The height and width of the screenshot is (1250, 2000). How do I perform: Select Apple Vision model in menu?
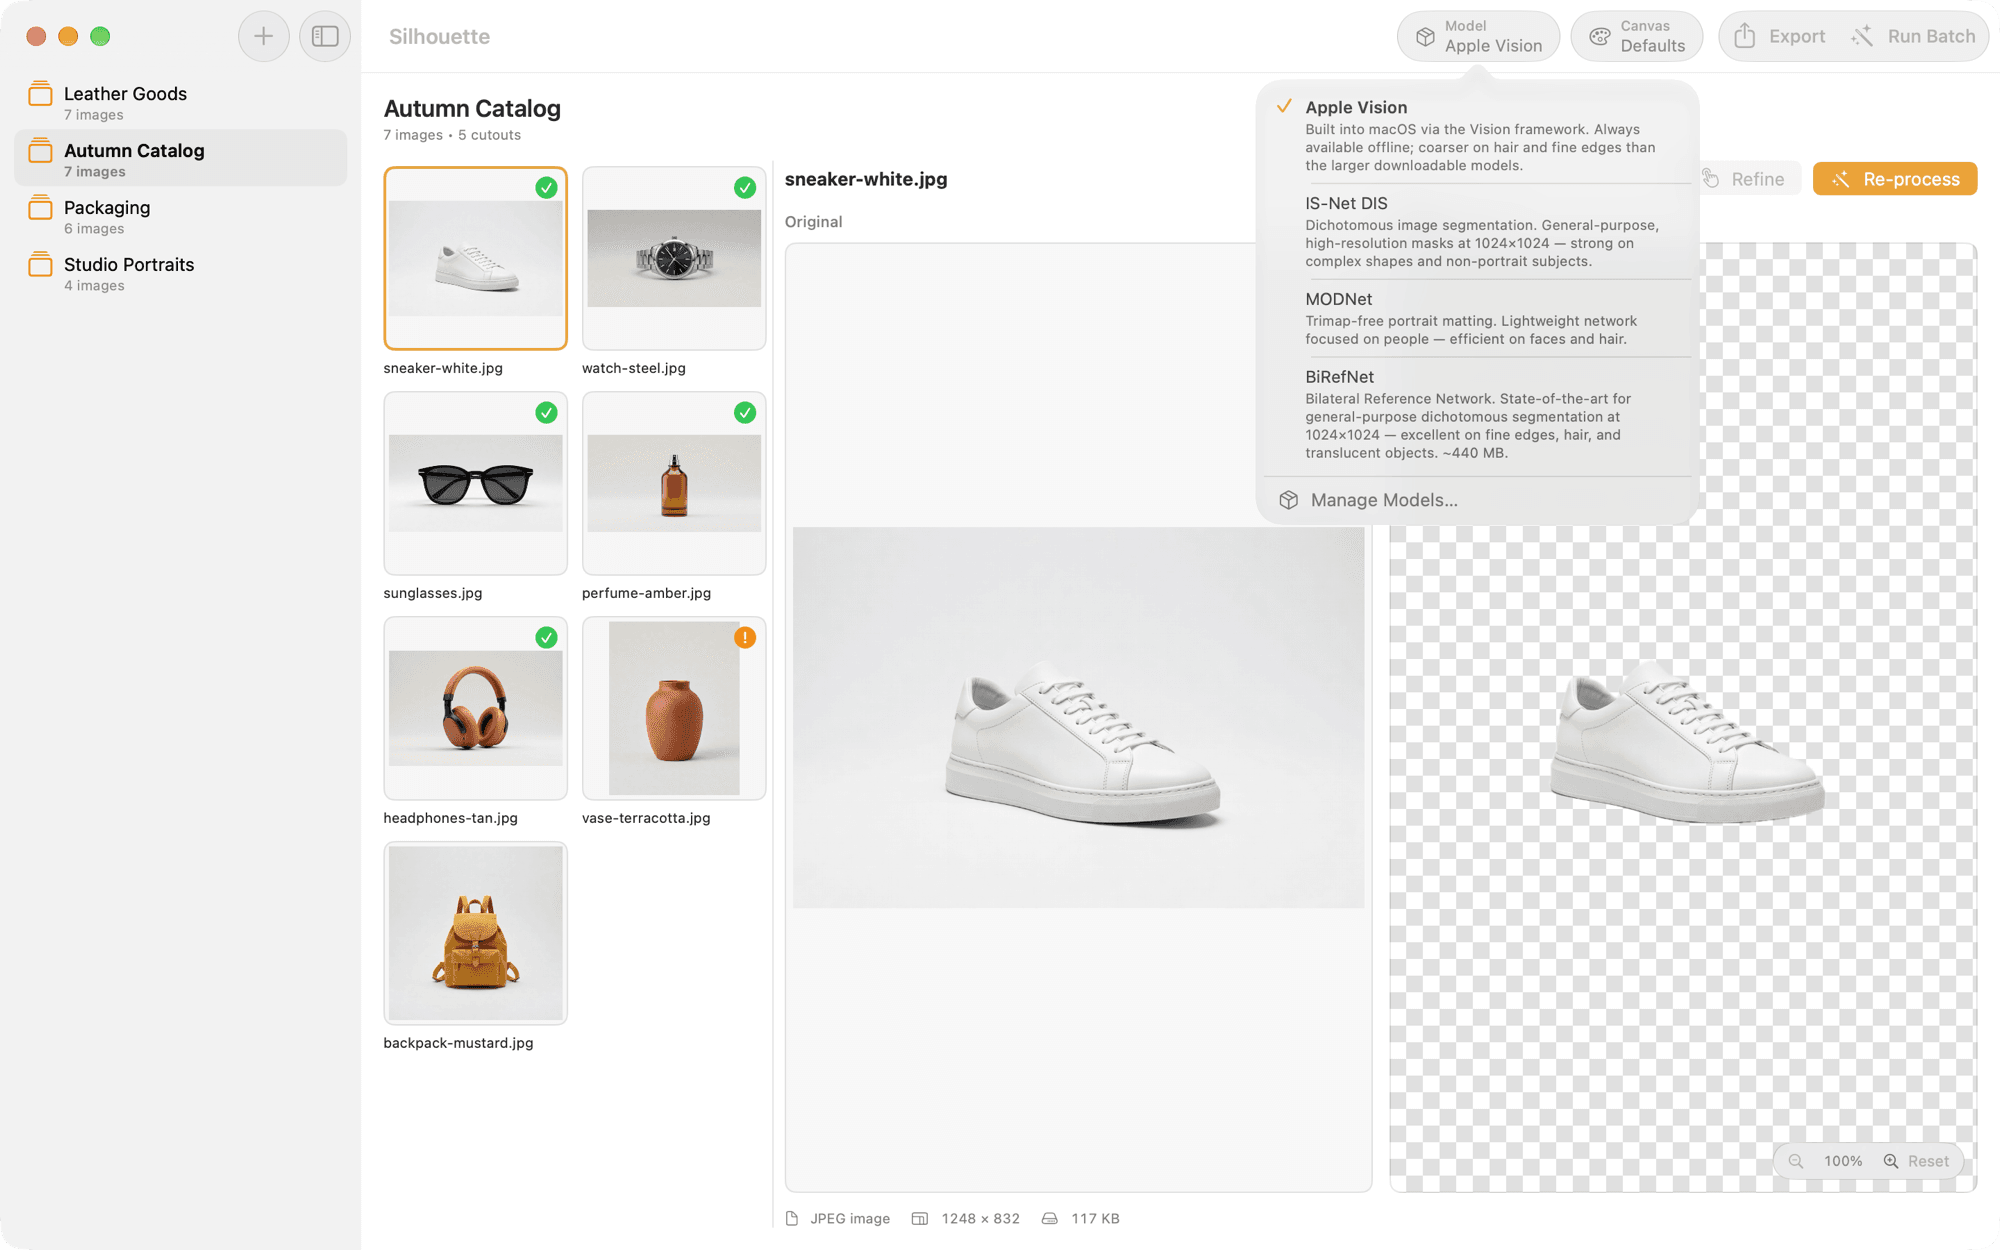[1478, 135]
